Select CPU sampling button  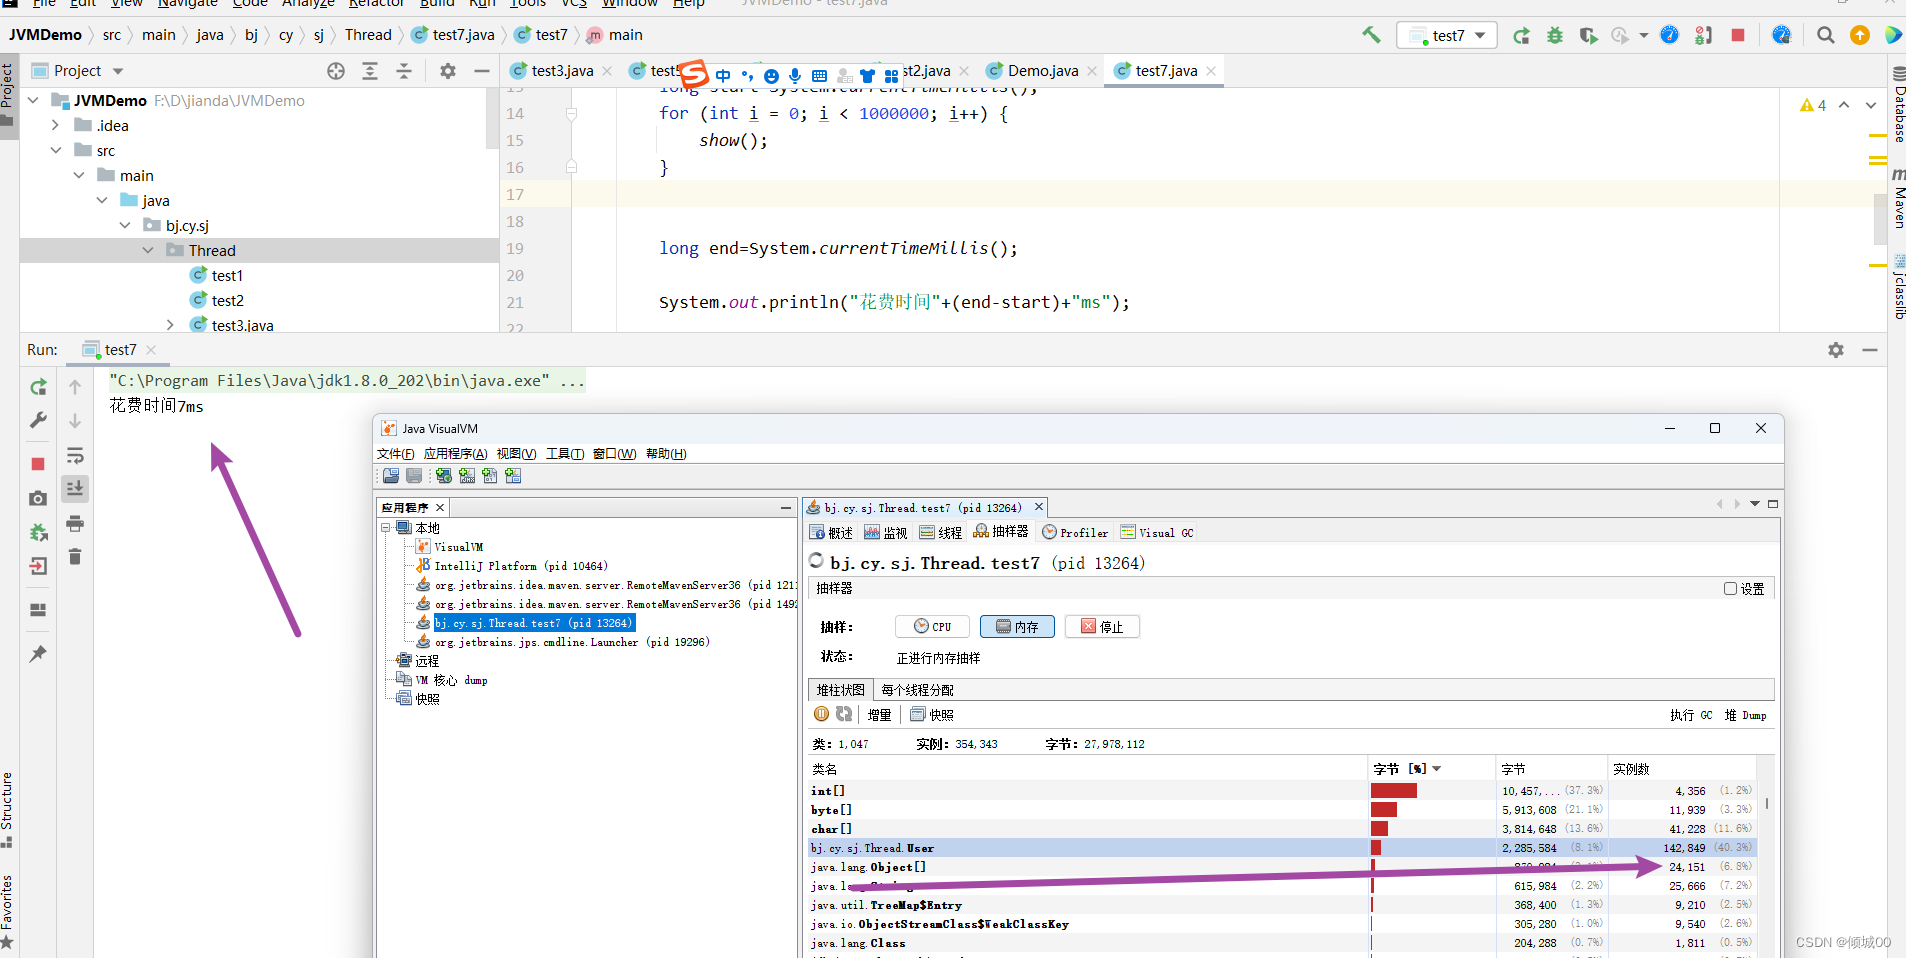point(932,627)
